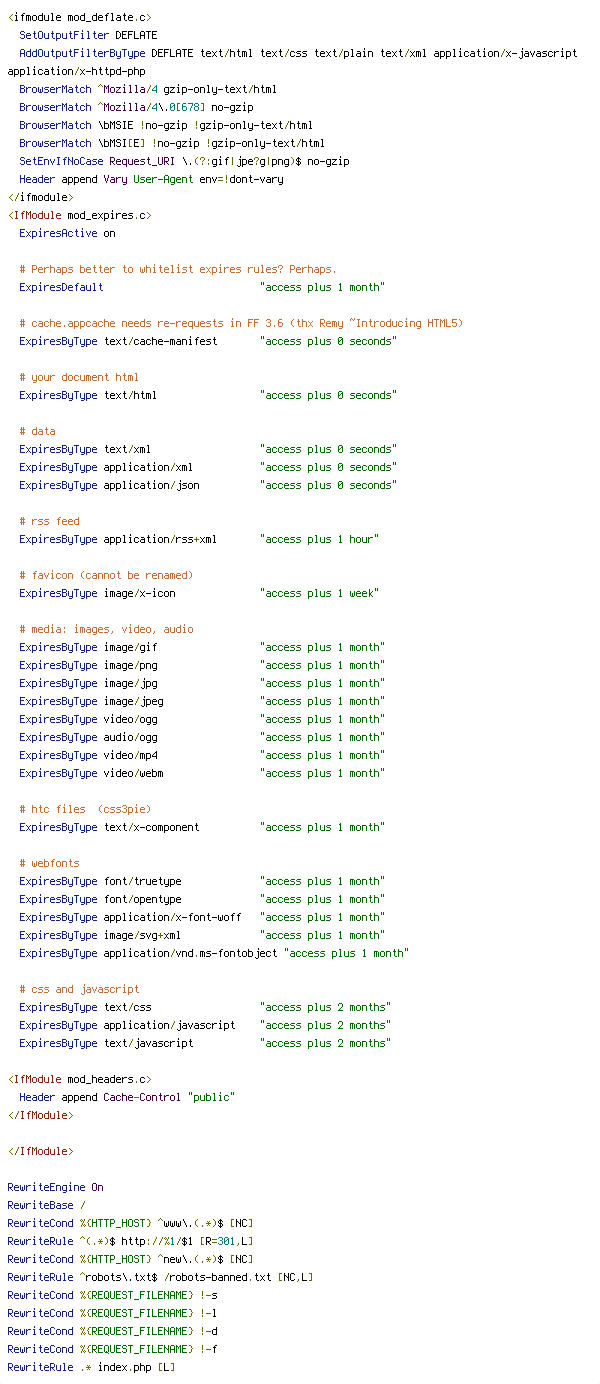
Task: Click the video/webm expires rule
Action: pos(202,773)
